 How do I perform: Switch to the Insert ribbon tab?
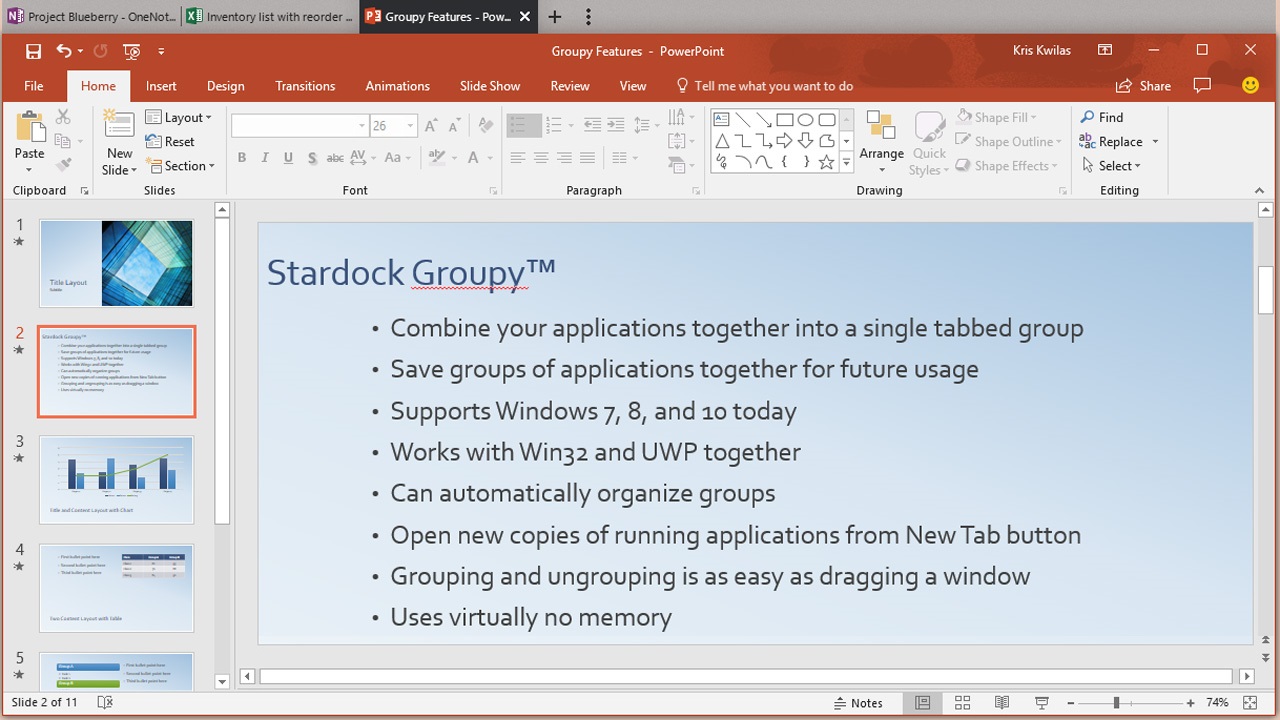[x=161, y=86]
